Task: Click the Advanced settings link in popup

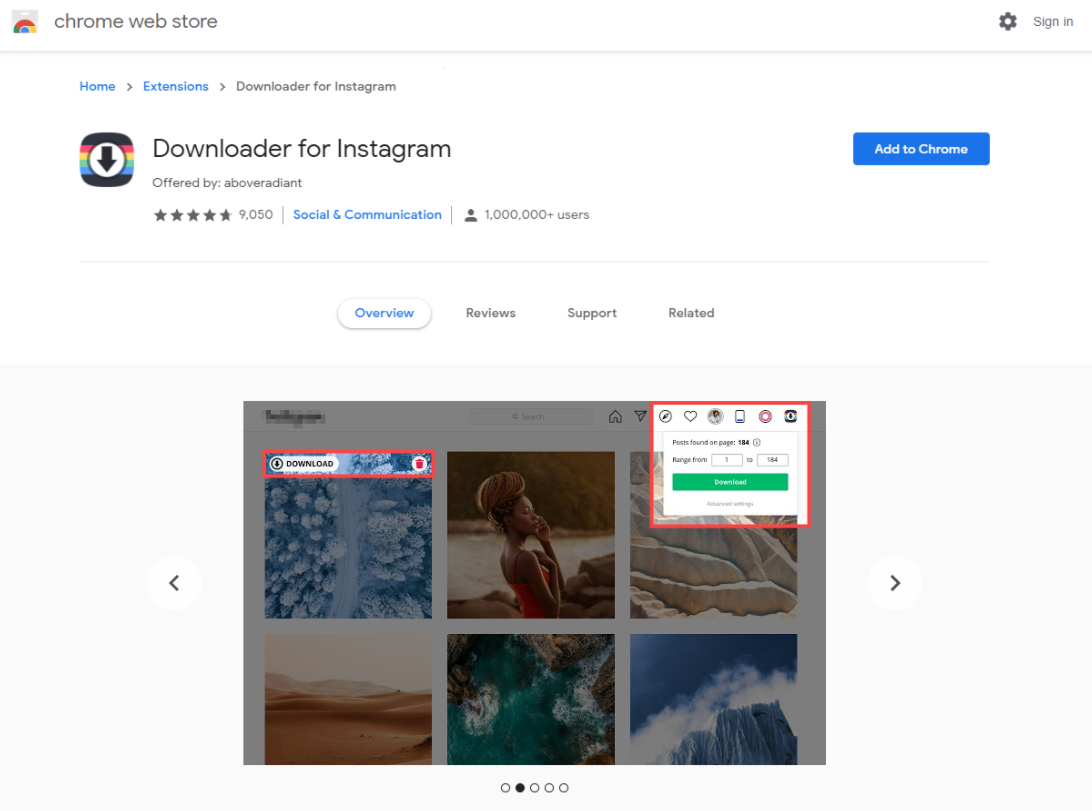Action: click(x=730, y=504)
